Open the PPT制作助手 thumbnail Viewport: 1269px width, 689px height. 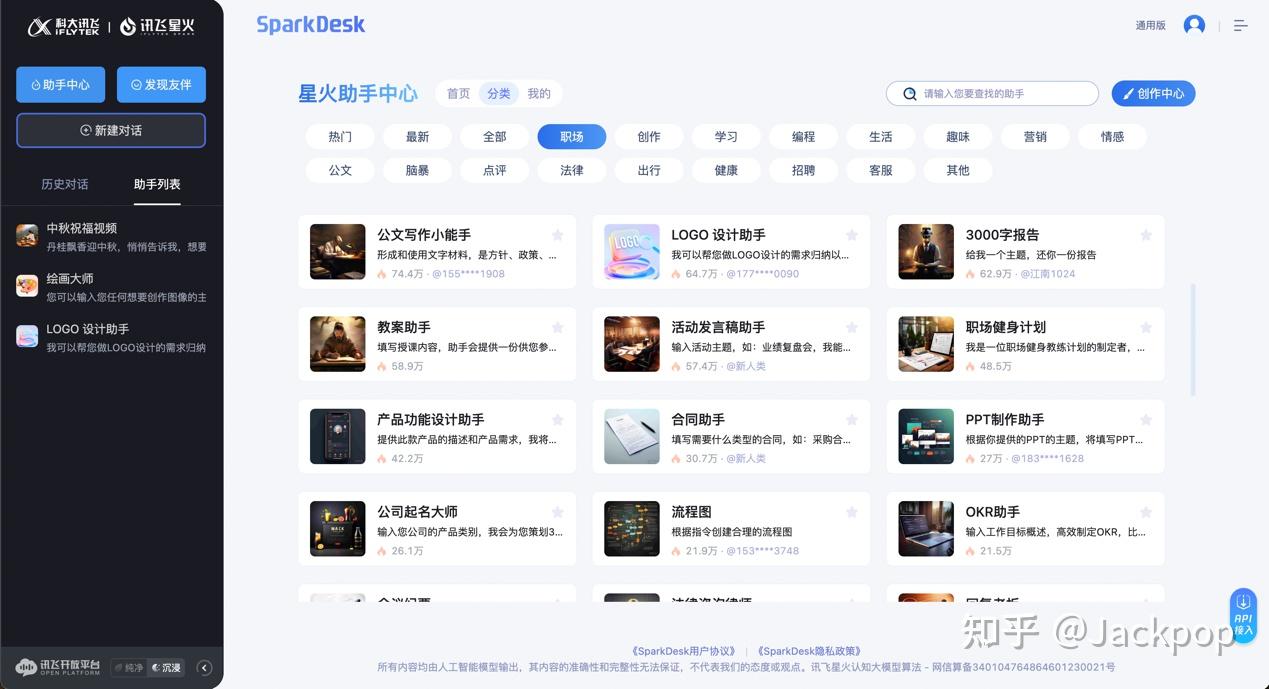[x=926, y=436]
